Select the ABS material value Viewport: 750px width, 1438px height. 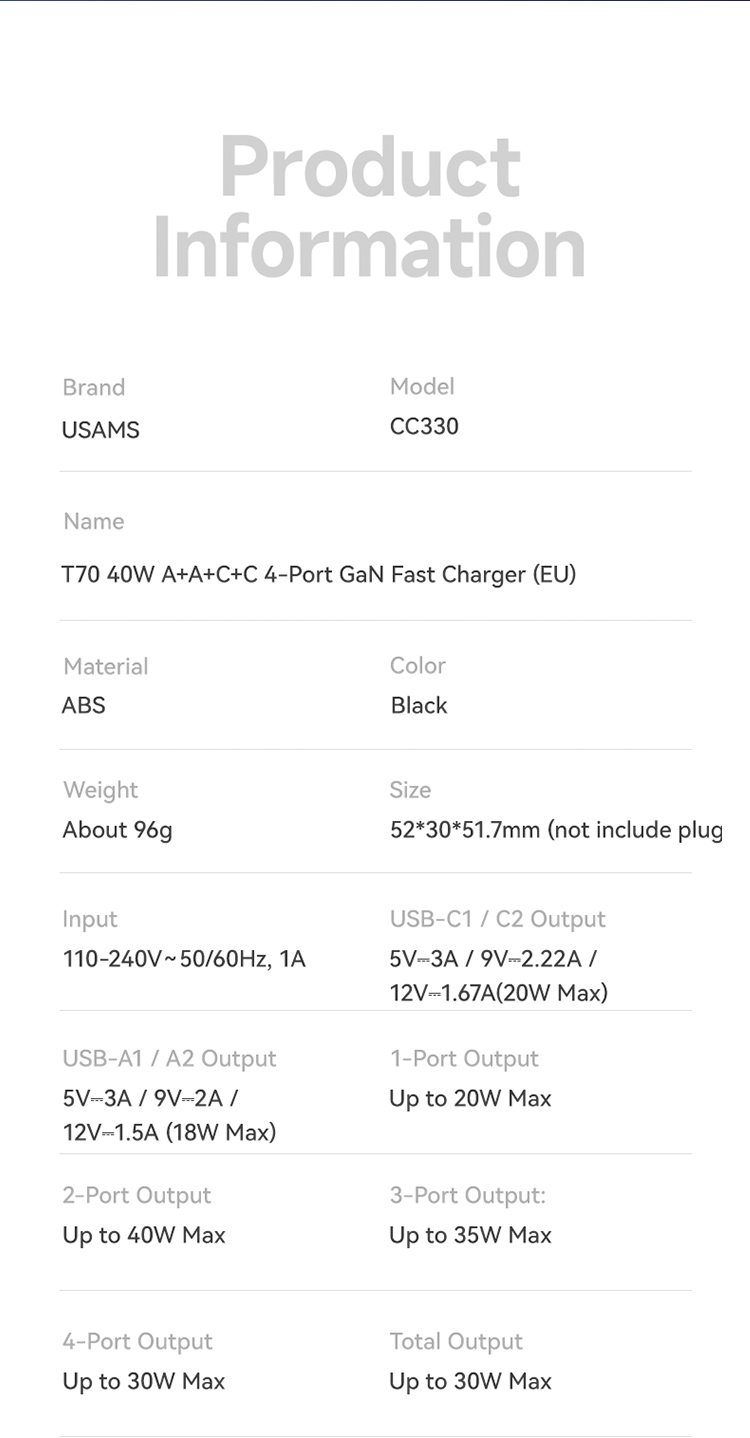83,705
